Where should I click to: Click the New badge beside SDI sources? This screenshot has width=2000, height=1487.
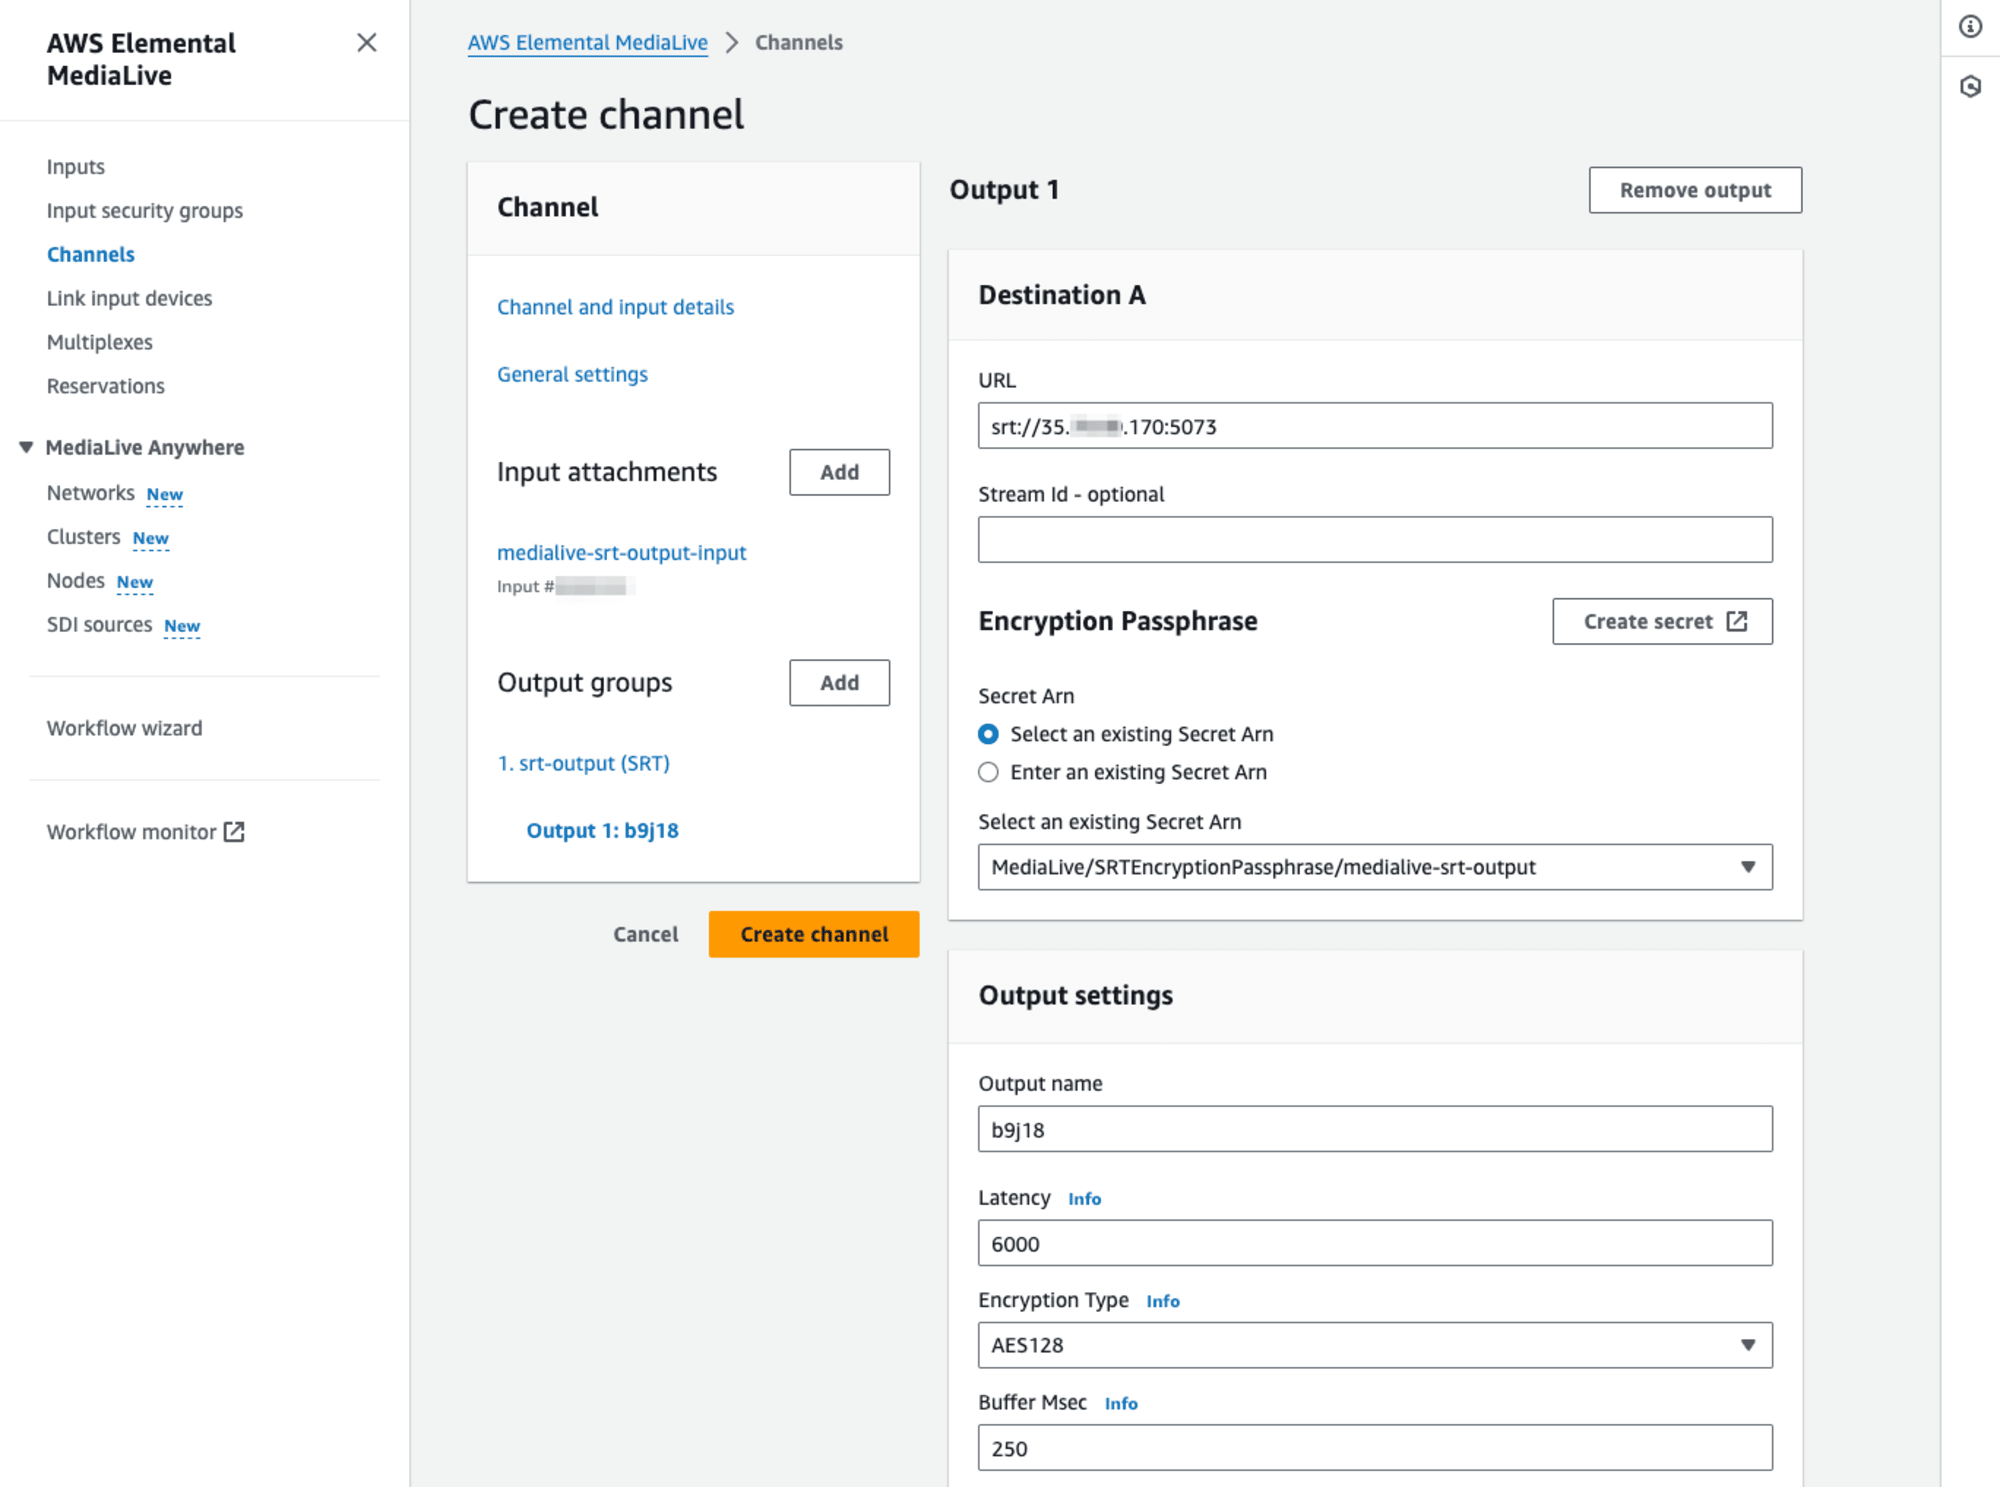[x=182, y=627]
